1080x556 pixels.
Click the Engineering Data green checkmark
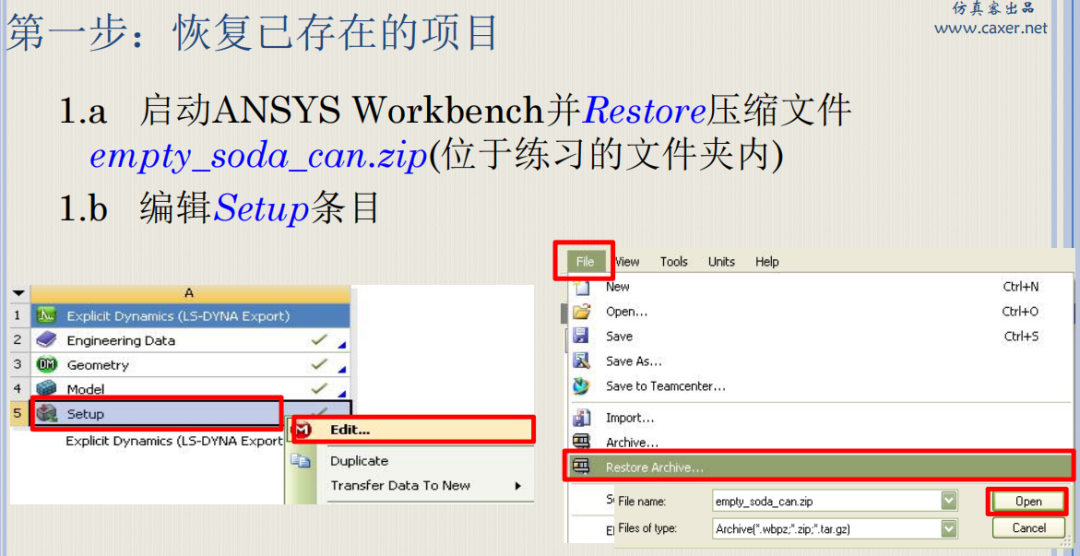[x=319, y=339]
